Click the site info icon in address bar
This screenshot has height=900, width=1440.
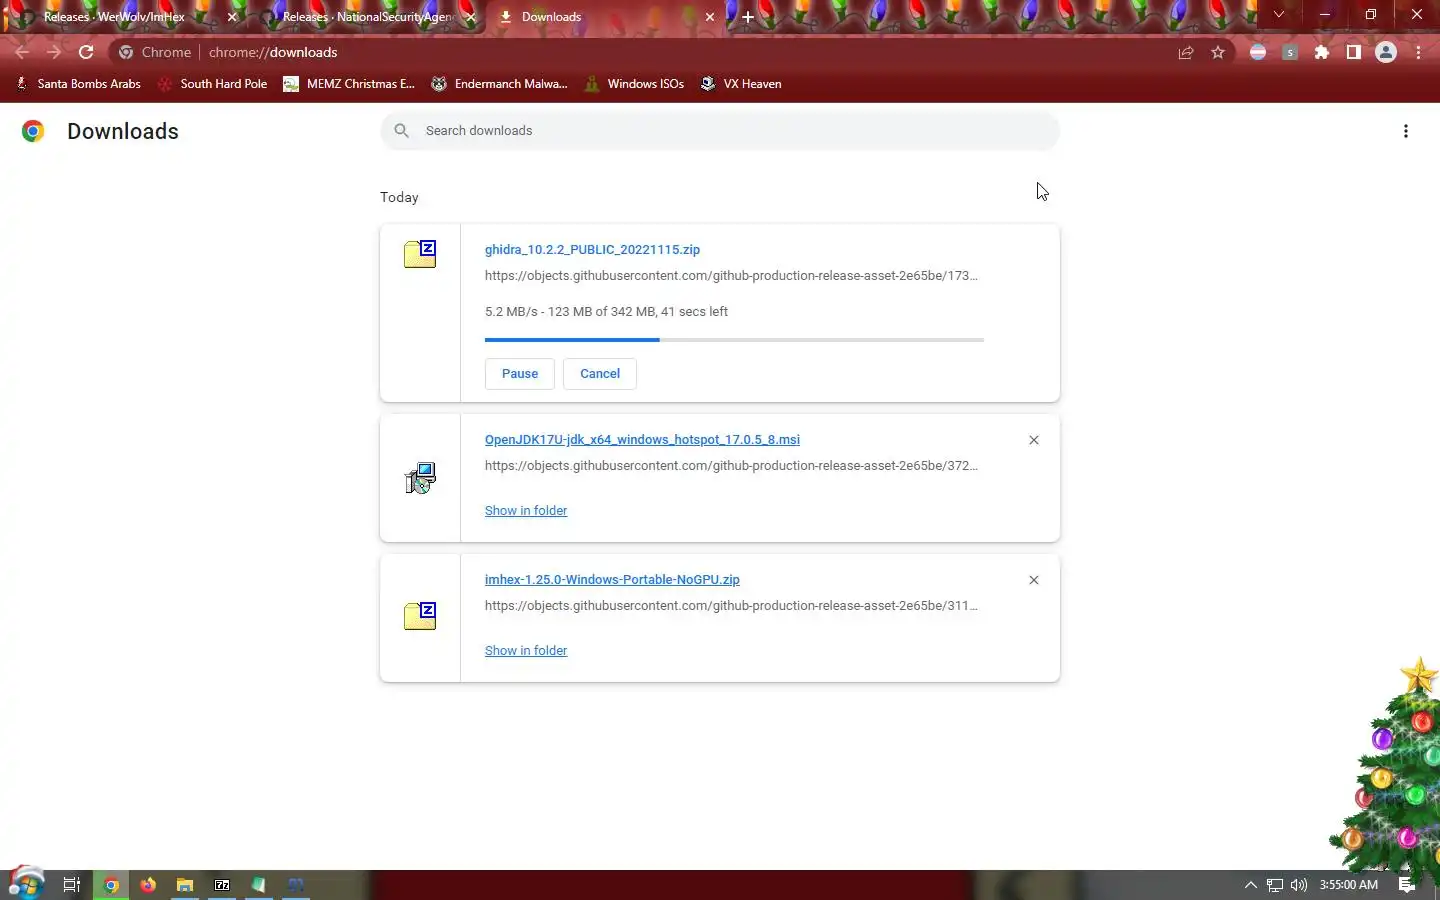(126, 52)
